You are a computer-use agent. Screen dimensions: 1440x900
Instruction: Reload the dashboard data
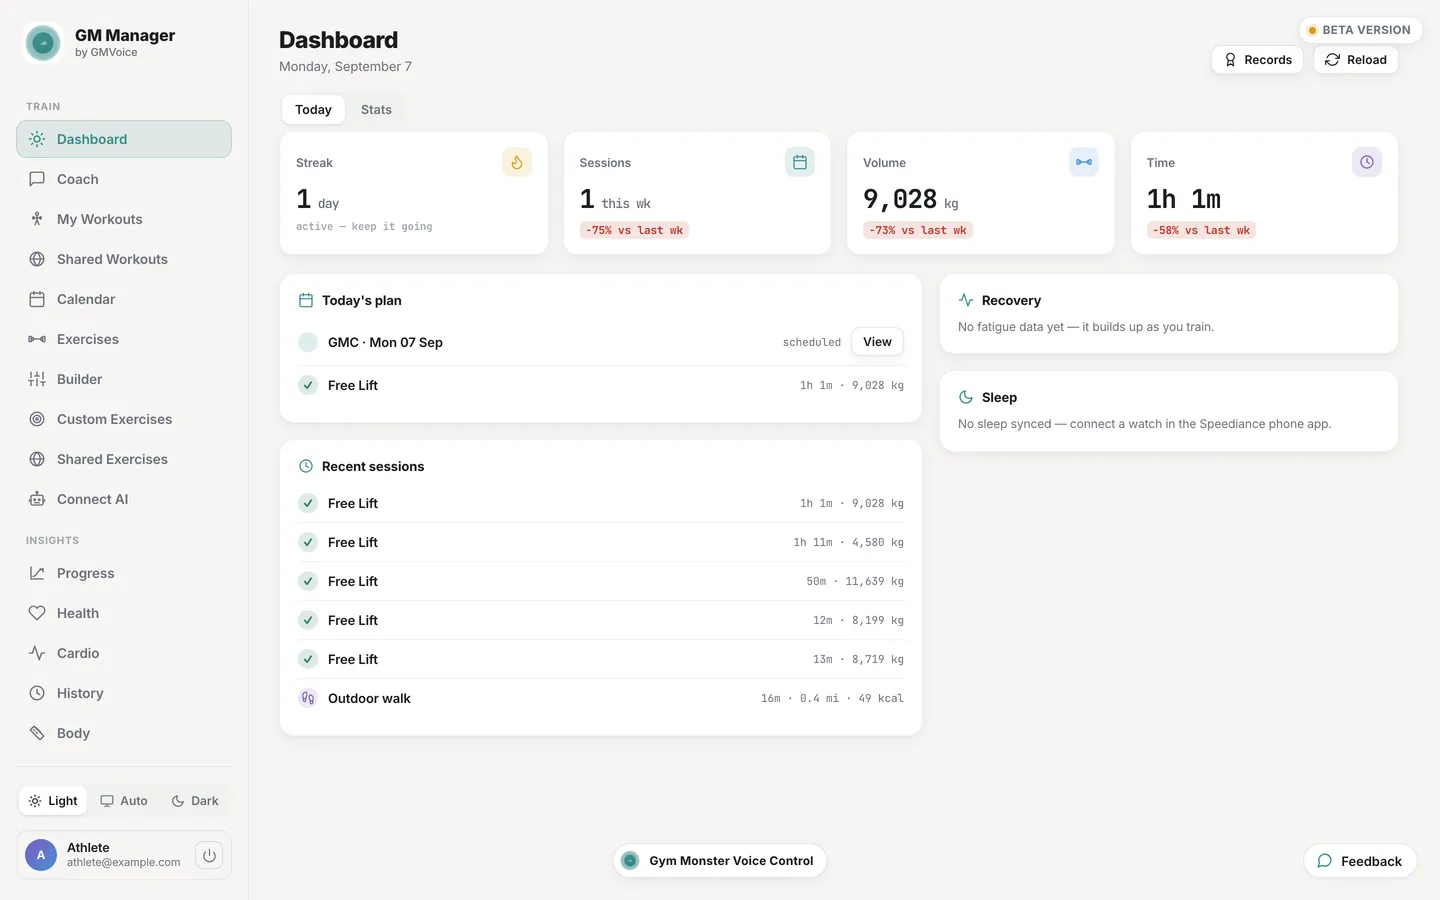point(1355,60)
